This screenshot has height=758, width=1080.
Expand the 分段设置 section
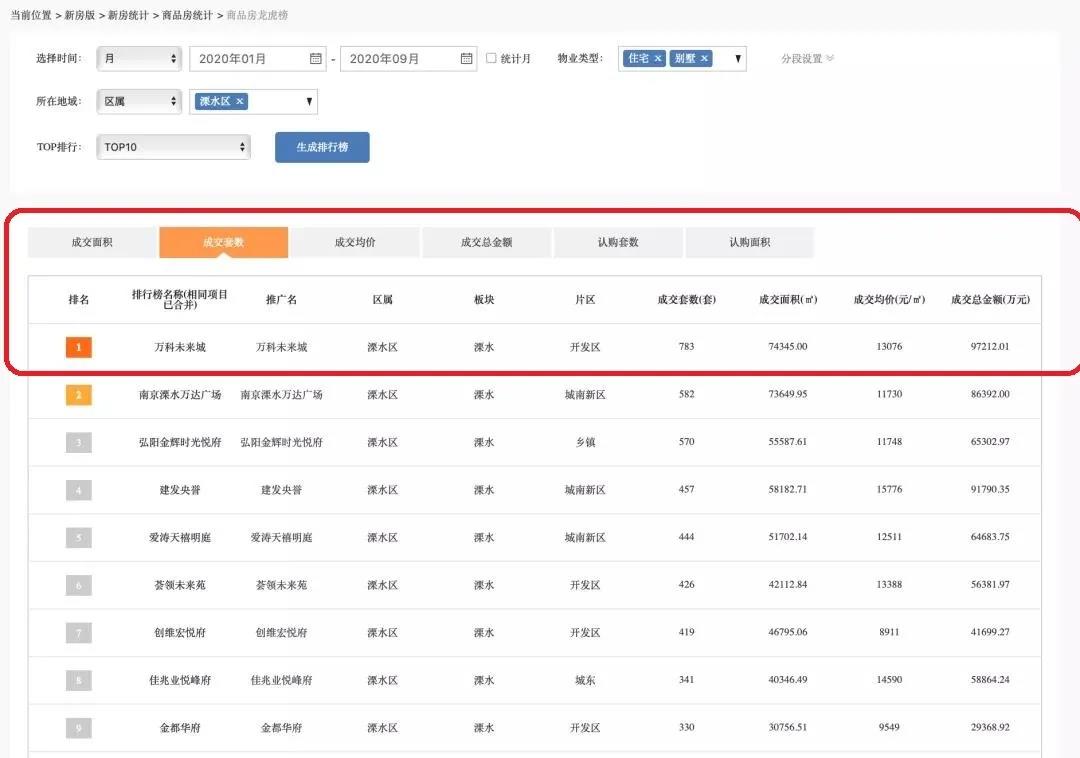point(807,59)
